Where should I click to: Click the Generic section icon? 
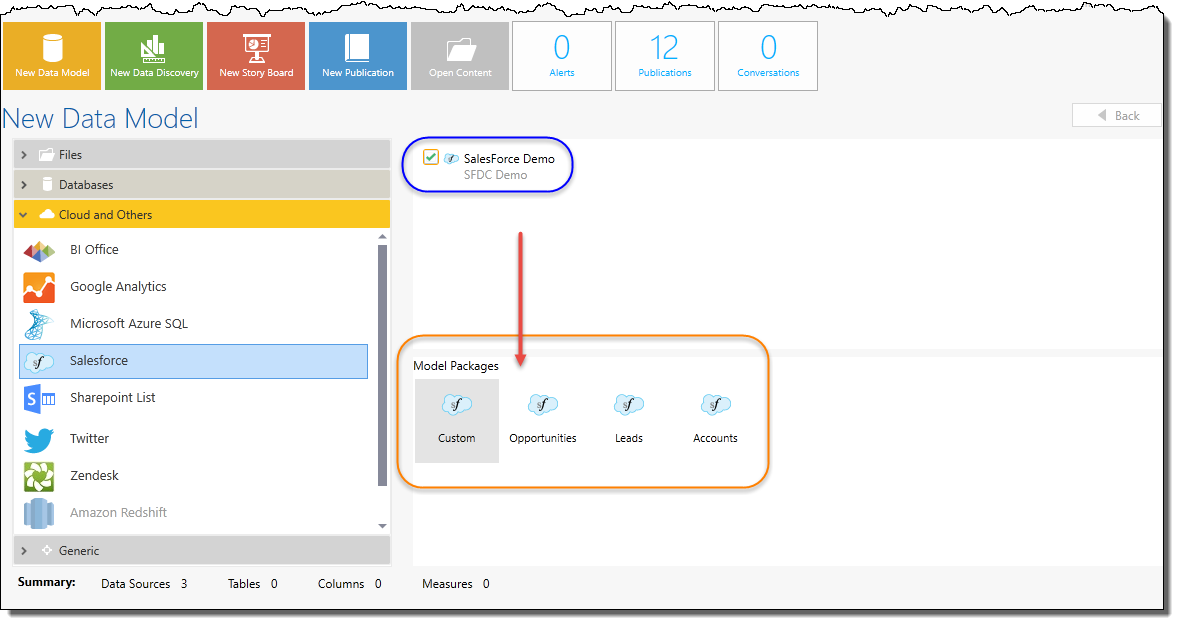tap(47, 551)
